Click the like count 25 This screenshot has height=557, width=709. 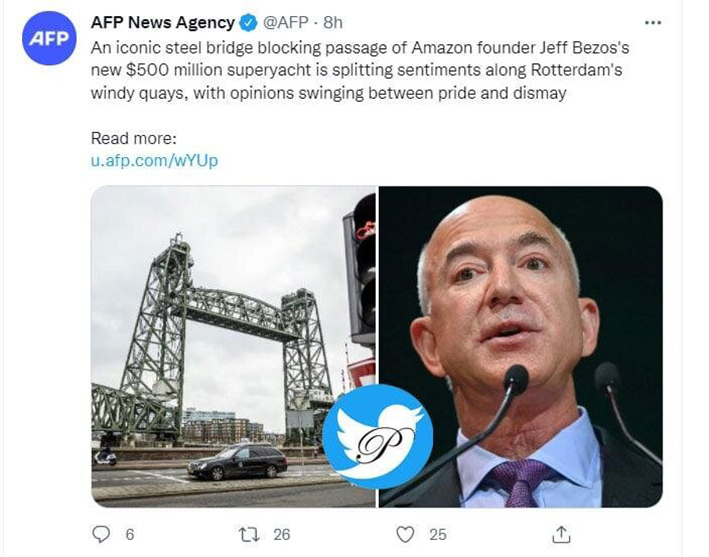pyautogui.click(x=438, y=534)
